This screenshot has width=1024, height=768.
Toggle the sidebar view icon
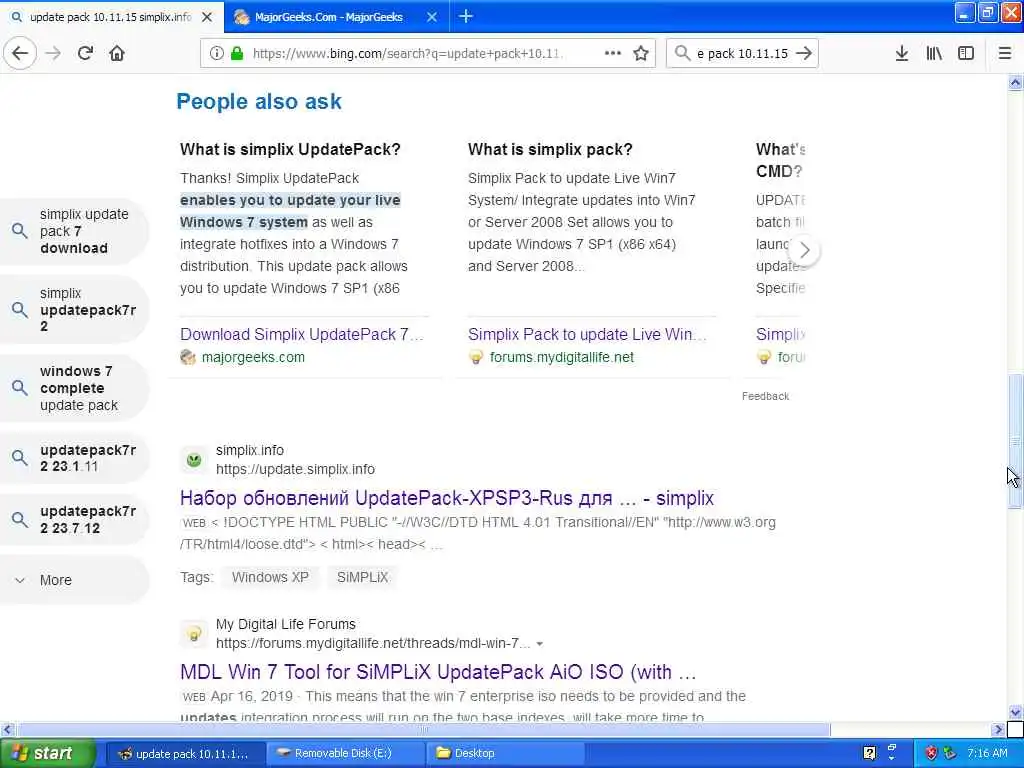(x=966, y=54)
